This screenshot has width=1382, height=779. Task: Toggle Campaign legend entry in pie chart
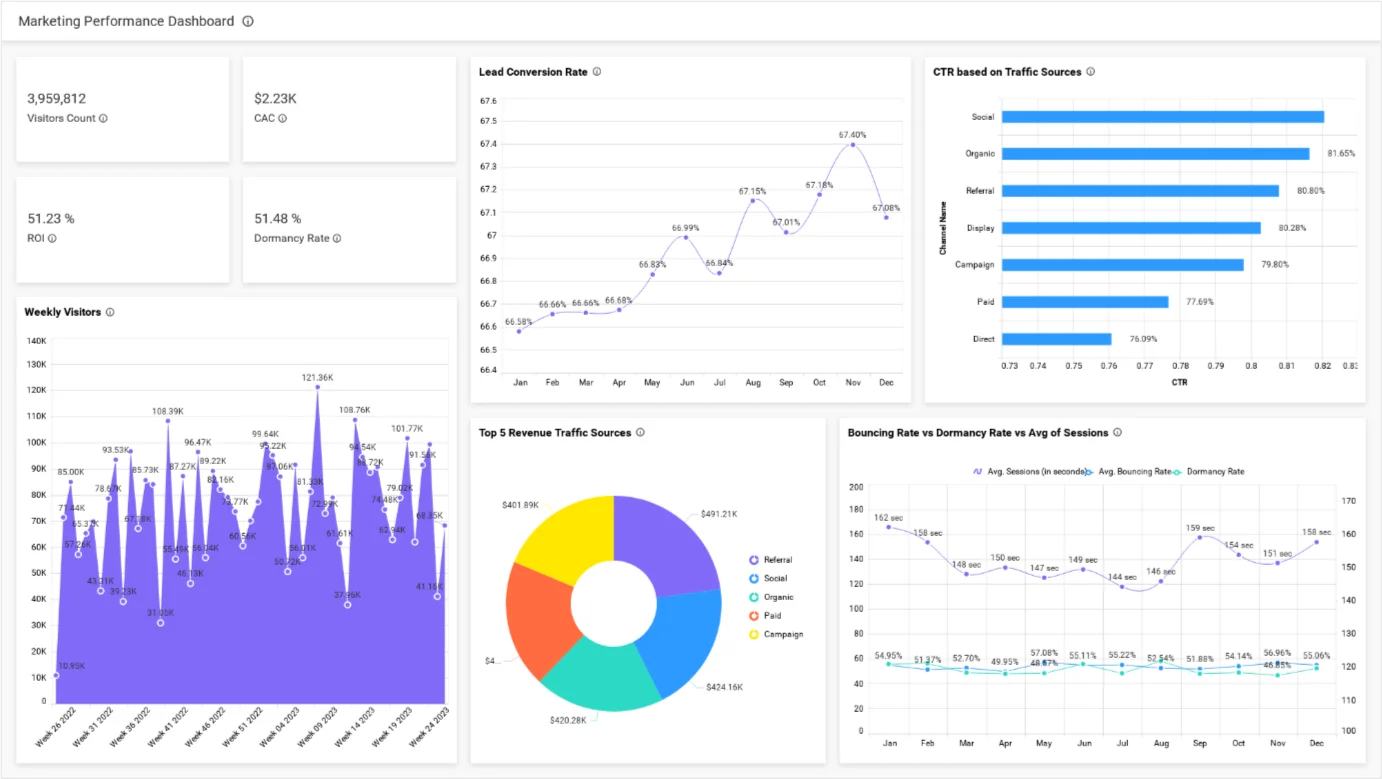coord(775,634)
